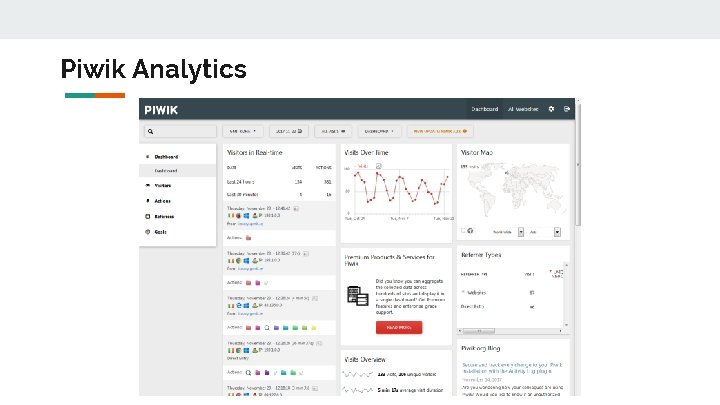Click the sign out icon in the header
Viewport: 720px width, 405px height.
(x=567, y=109)
